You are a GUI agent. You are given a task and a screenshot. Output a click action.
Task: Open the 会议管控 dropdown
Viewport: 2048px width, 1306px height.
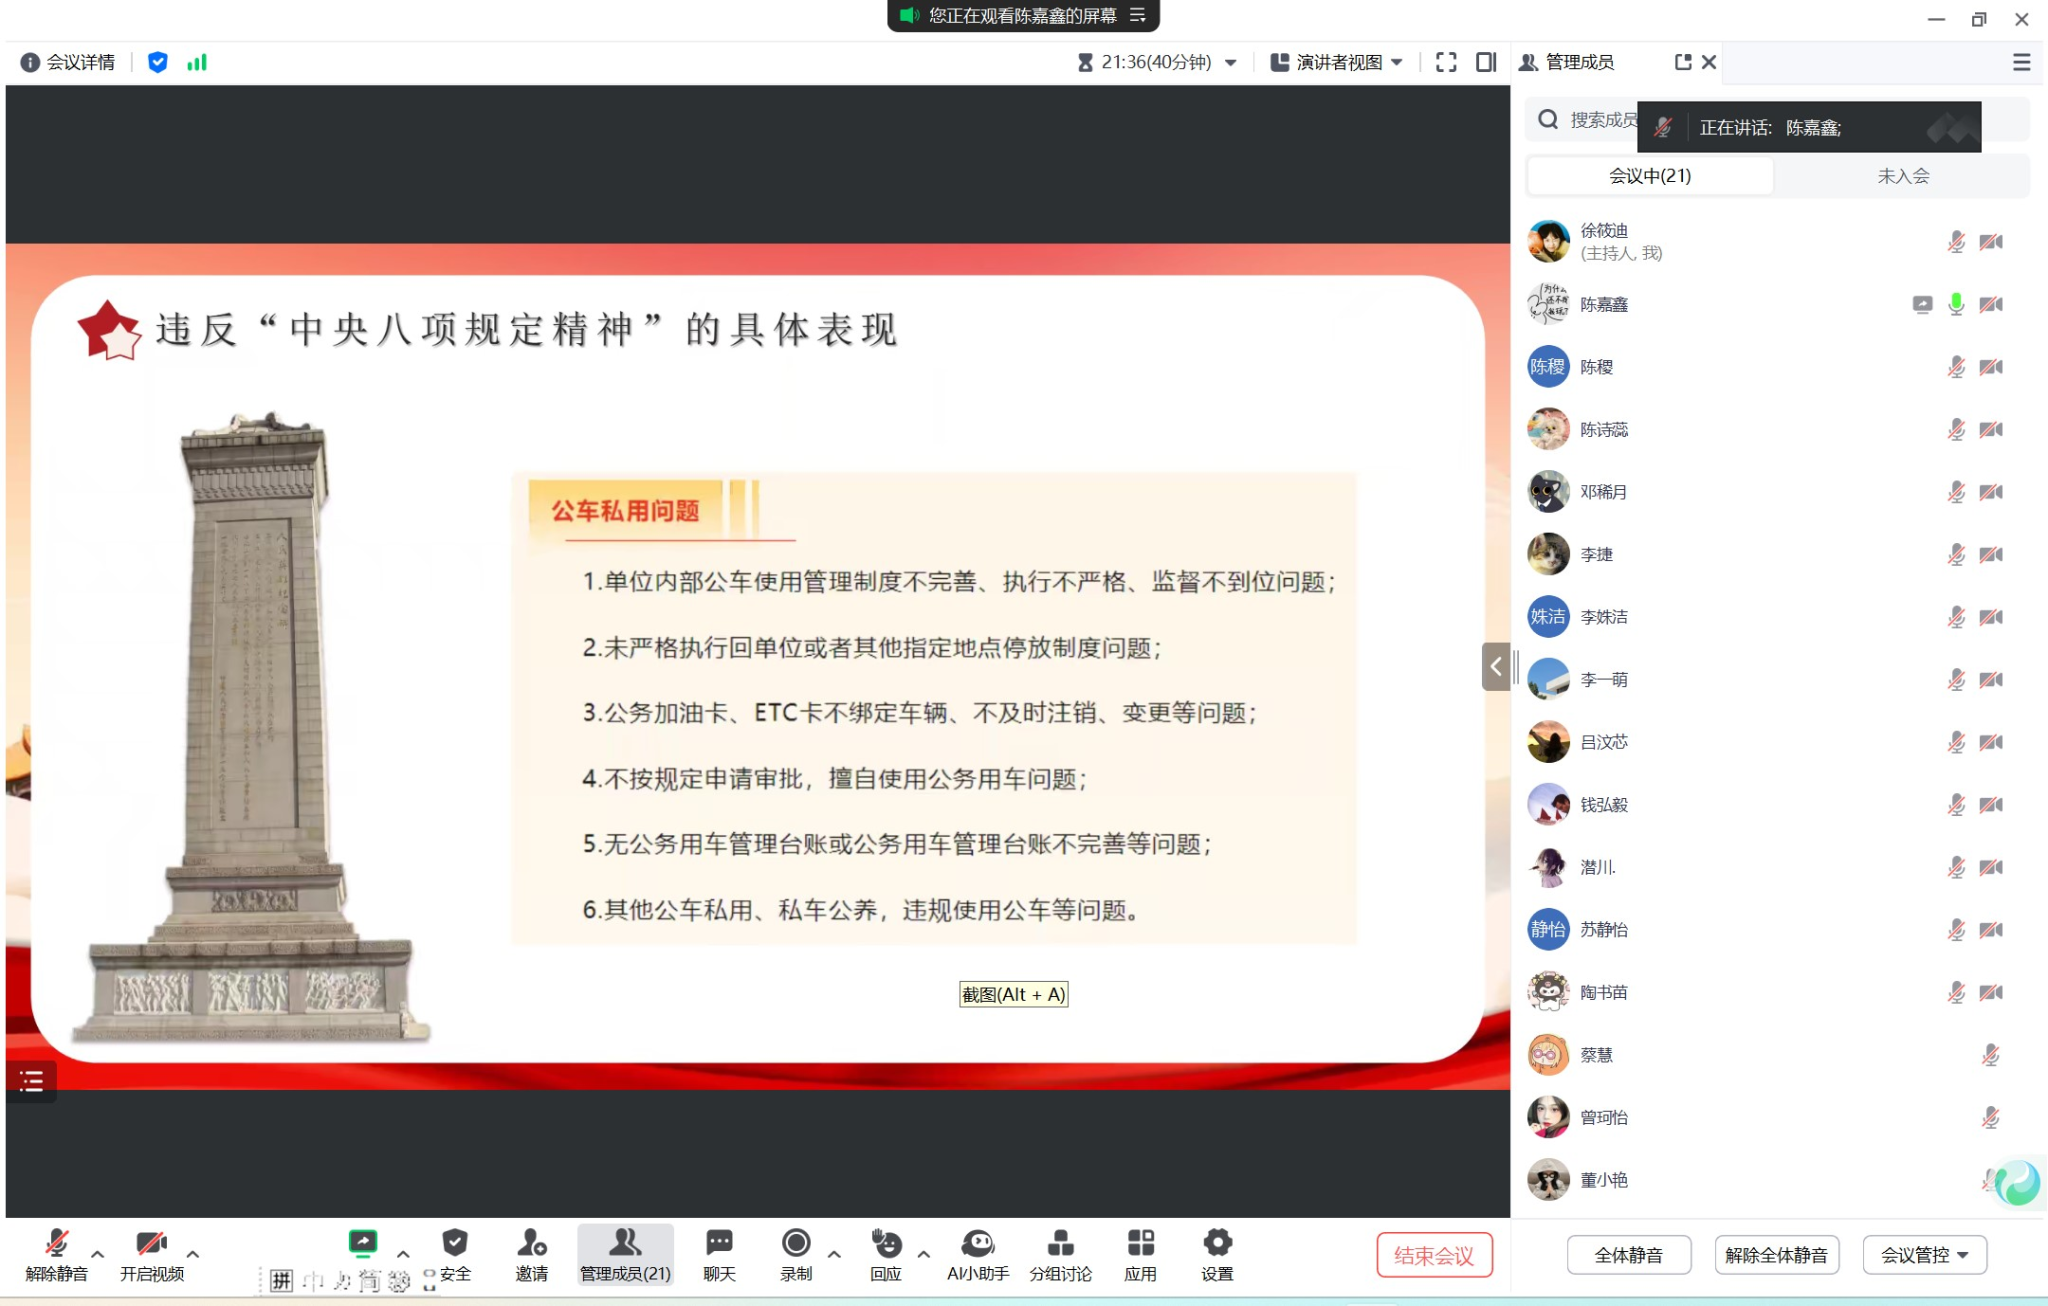tap(1924, 1255)
